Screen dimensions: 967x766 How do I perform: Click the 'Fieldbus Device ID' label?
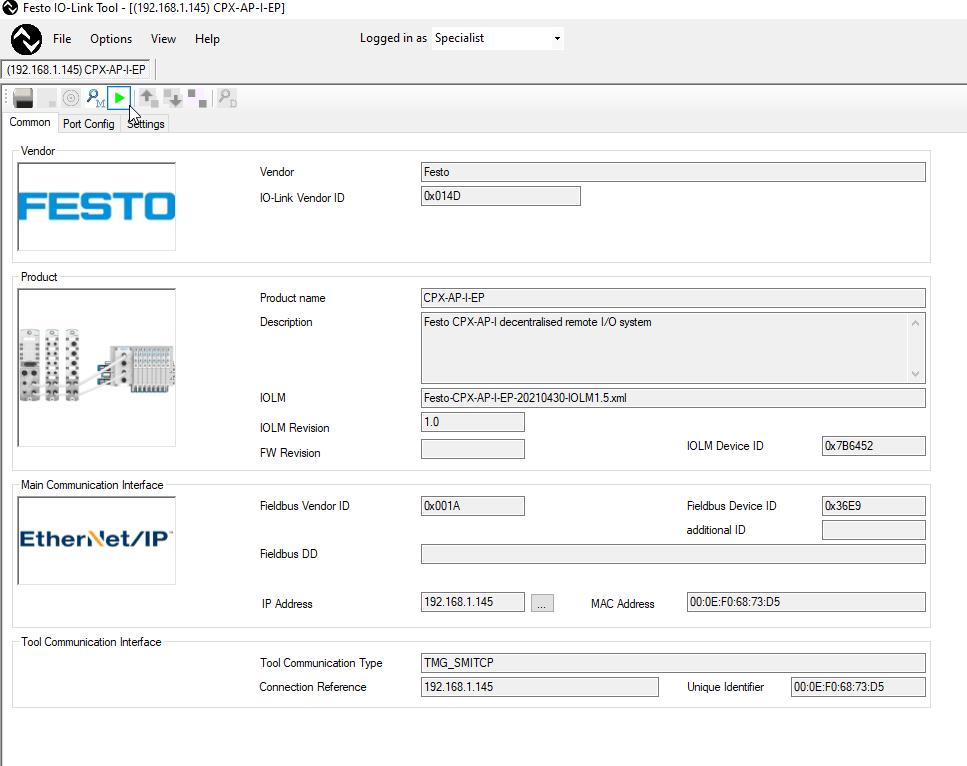tap(731, 506)
